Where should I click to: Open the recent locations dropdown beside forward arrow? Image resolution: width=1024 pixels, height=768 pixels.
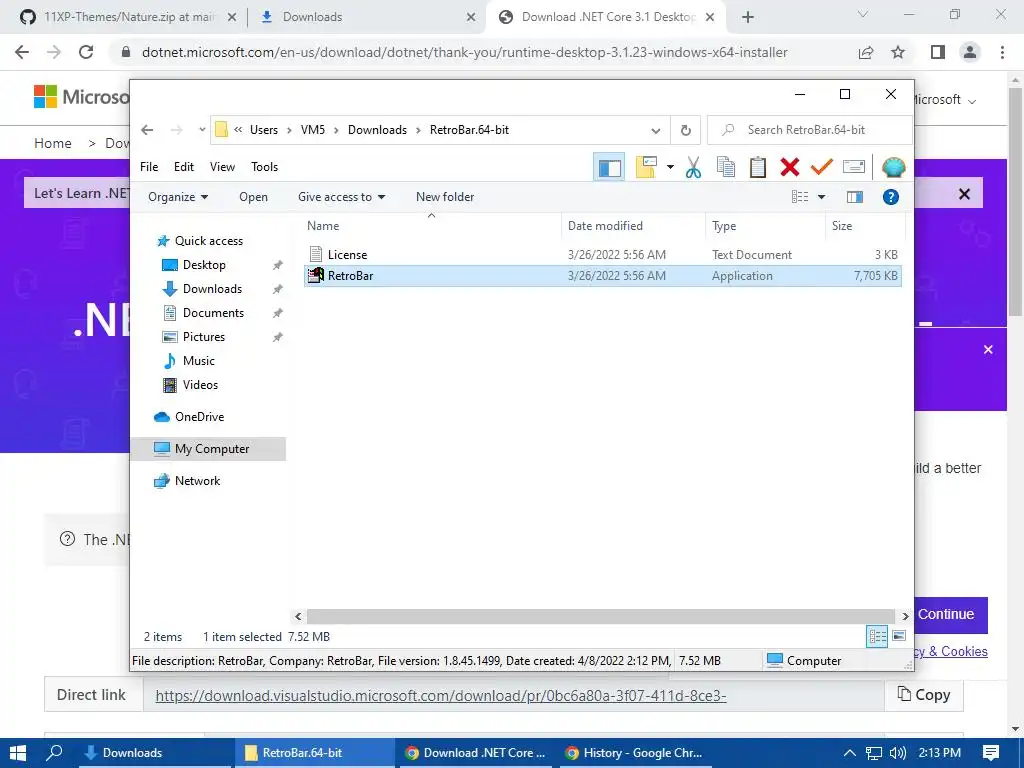point(202,130)
